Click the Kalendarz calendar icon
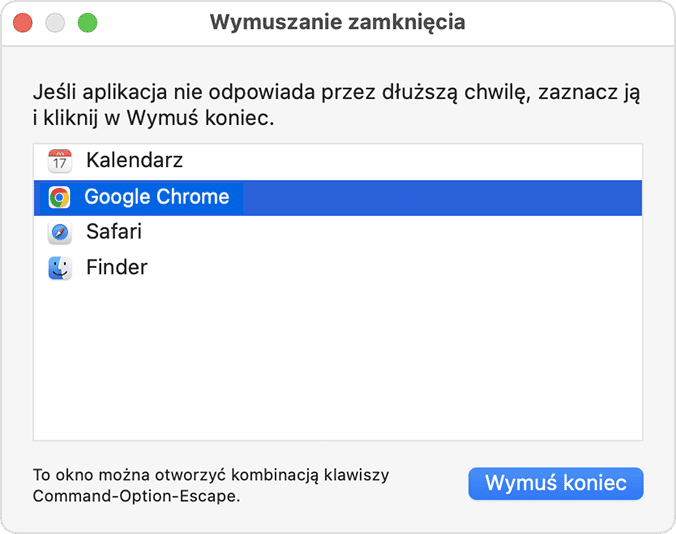The image size is (676, 534). [x=59, y=161]
